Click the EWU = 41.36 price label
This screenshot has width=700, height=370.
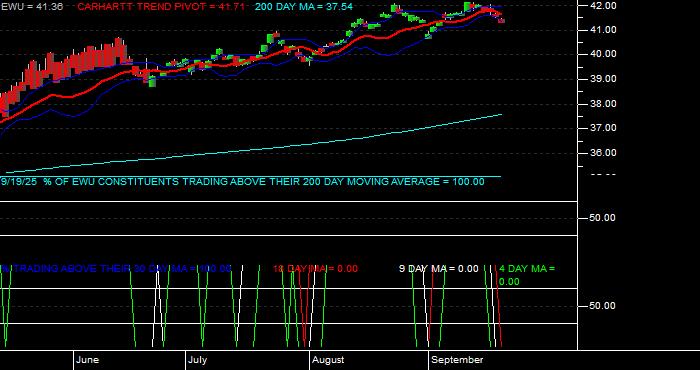[x=32, y=7]
